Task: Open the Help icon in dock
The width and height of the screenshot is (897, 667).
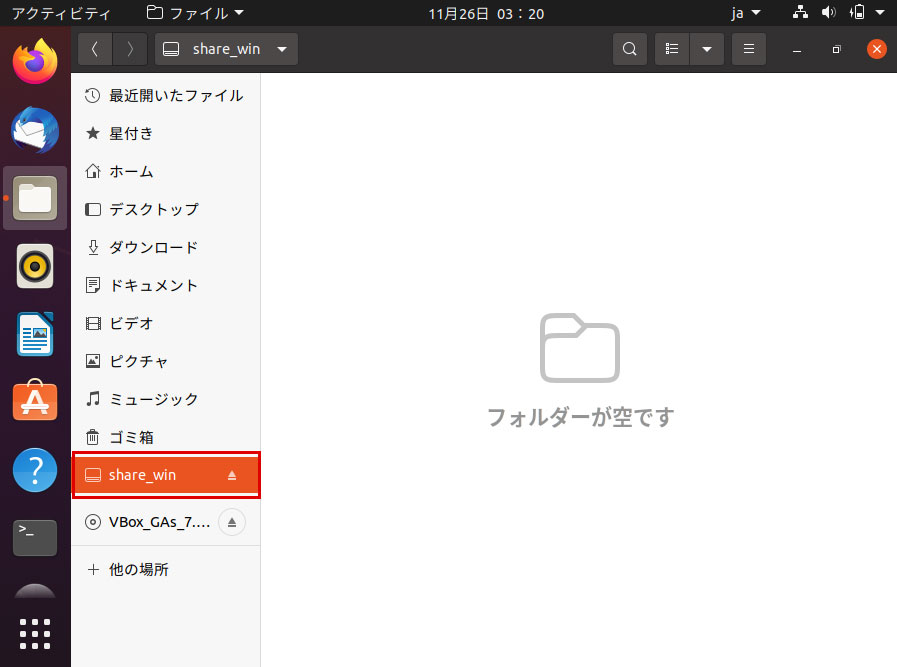Action: point(35,470)
